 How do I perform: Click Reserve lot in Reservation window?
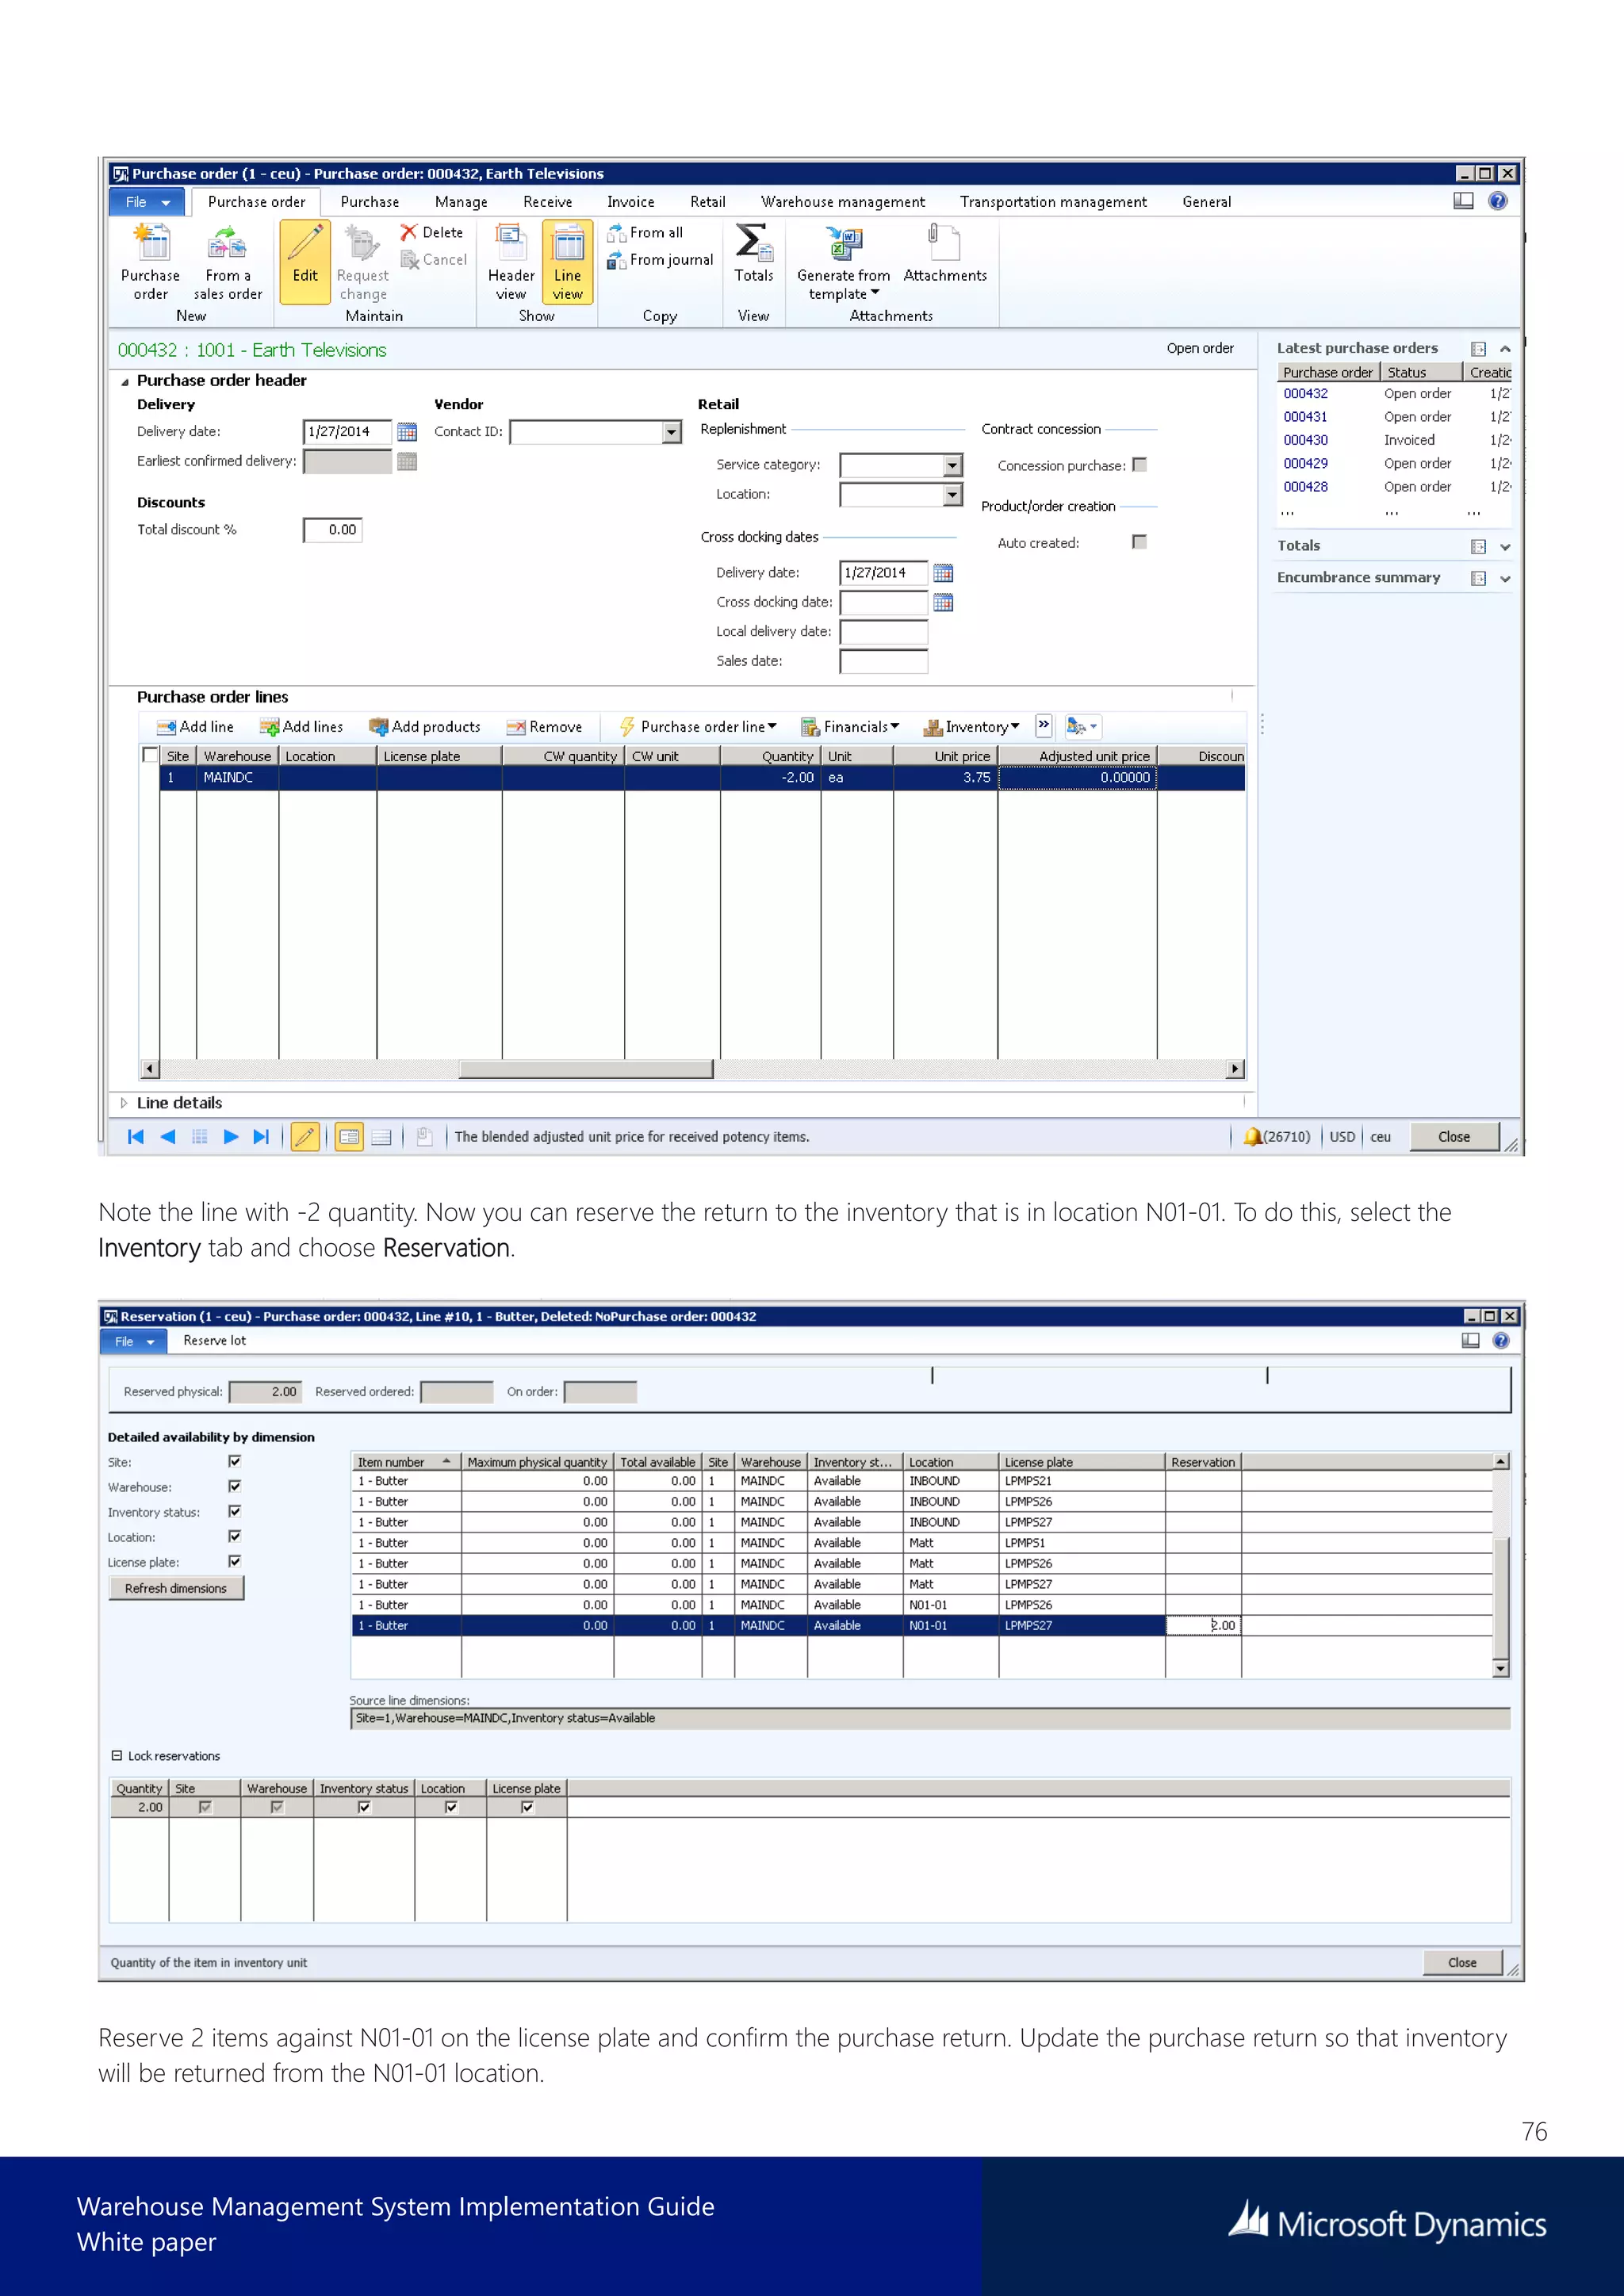coord(214,1341)
